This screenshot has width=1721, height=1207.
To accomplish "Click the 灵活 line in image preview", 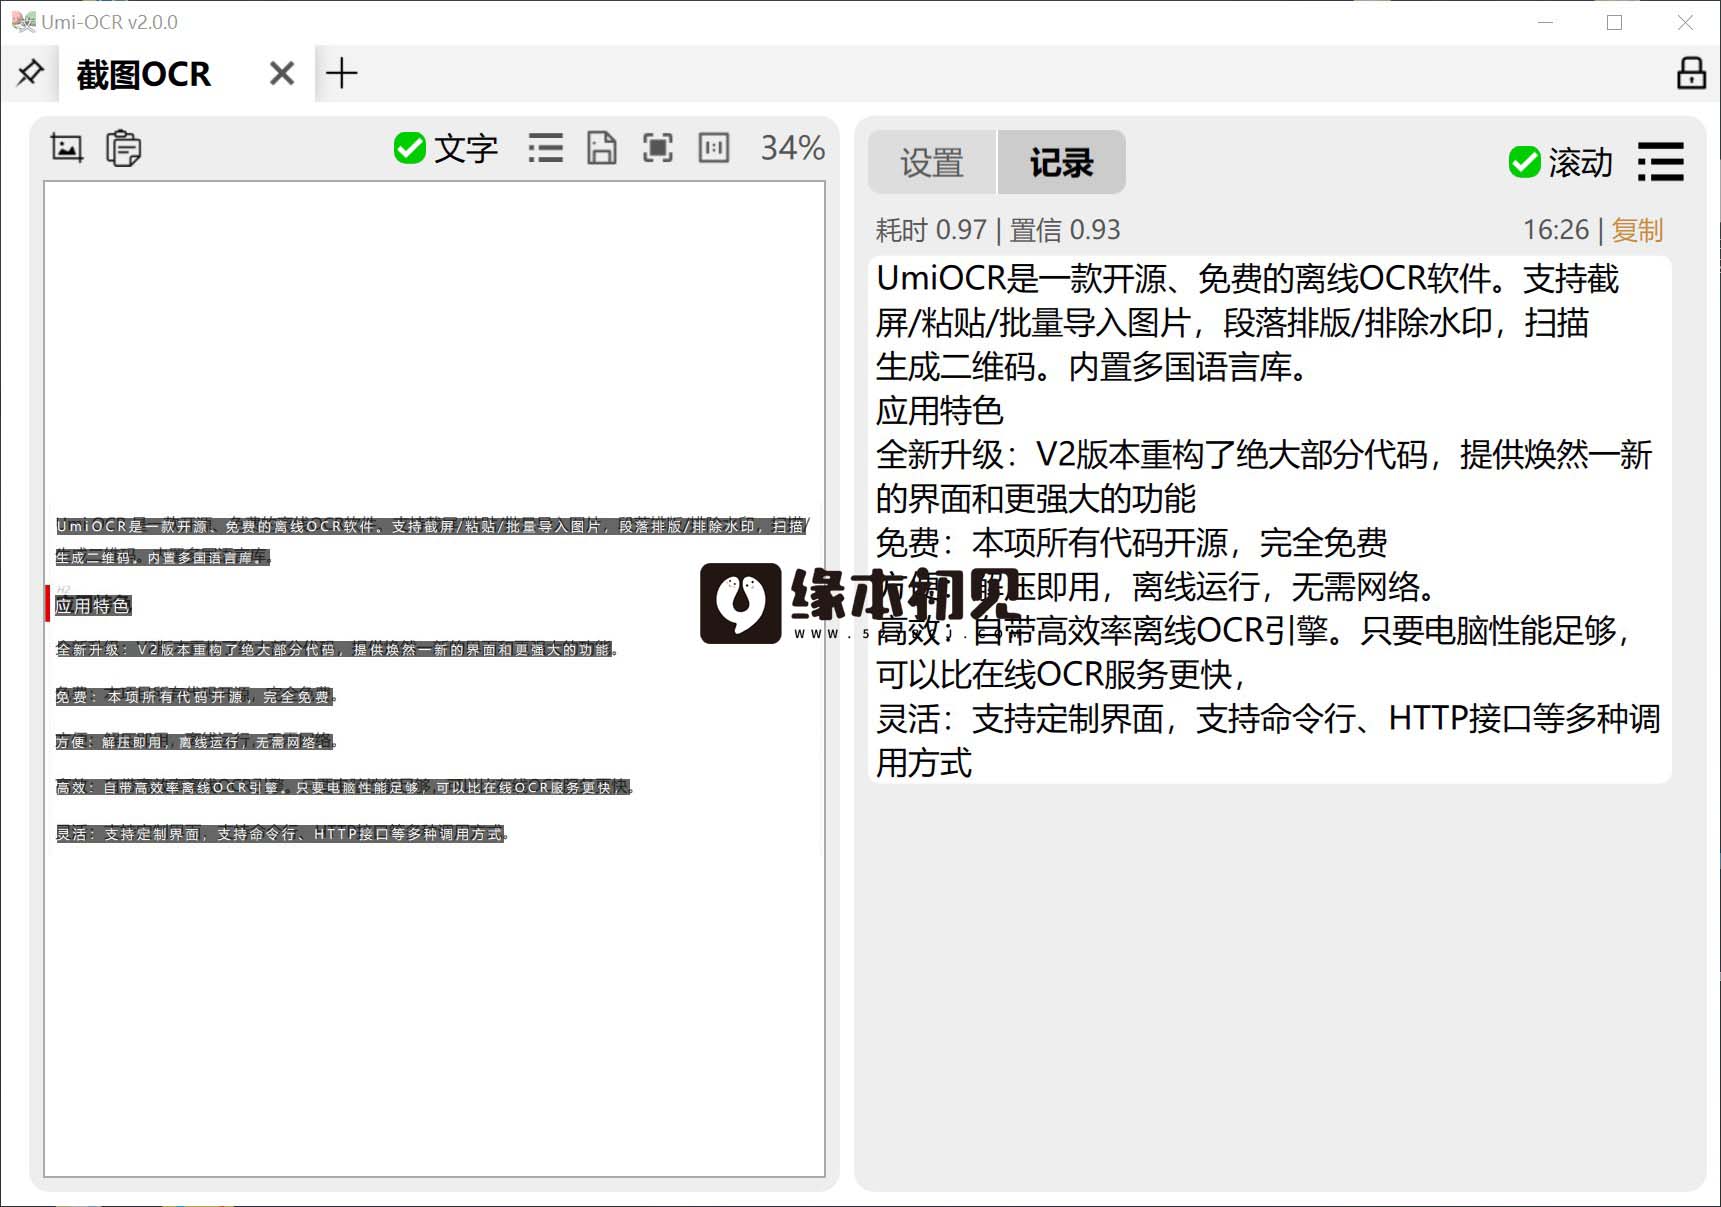I will pos(281,834).
